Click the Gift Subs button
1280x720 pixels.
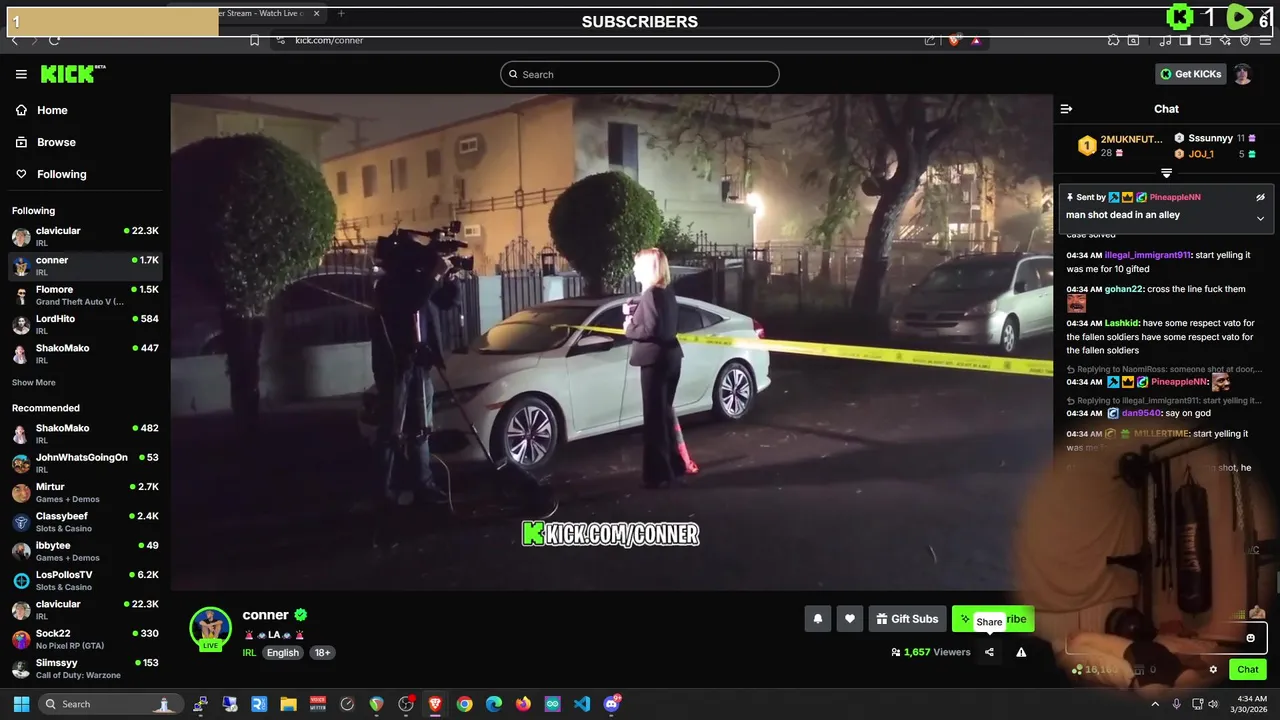[907, 619]
